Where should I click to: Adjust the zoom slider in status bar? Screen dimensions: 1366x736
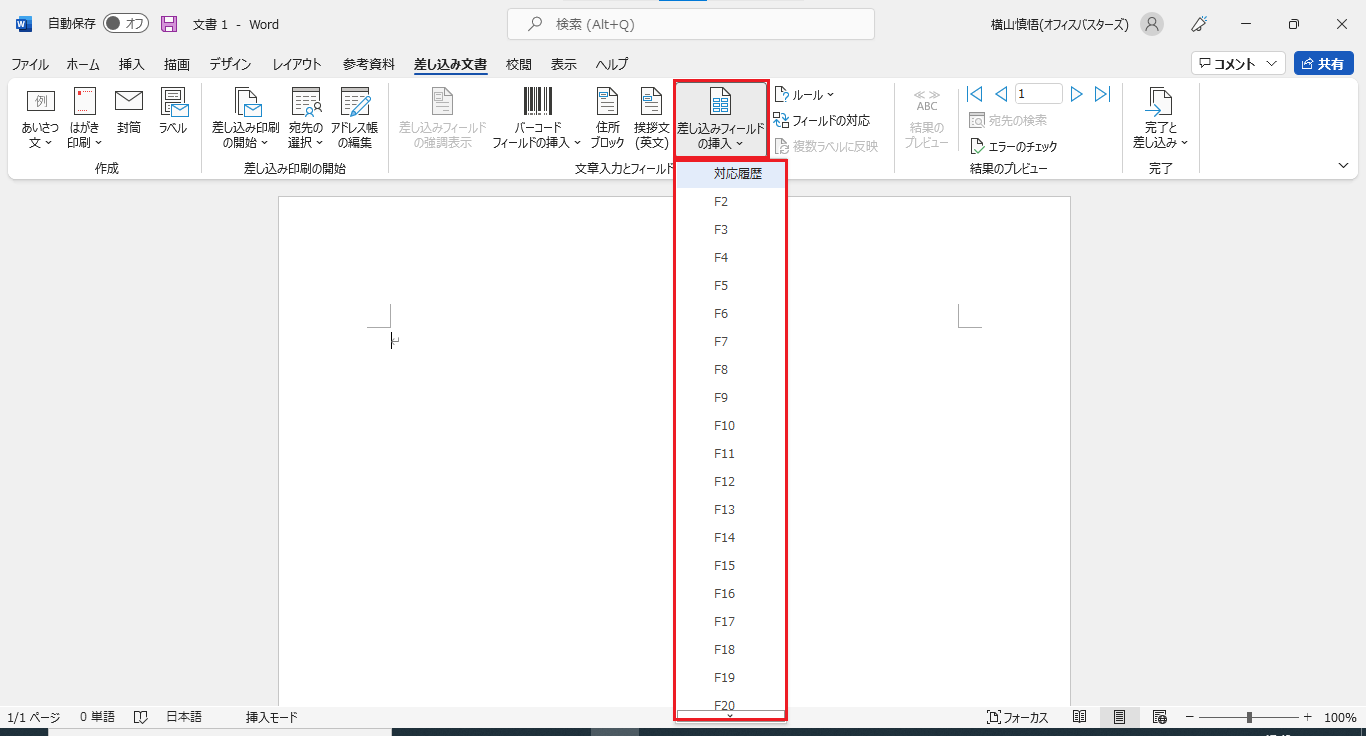(x=1249, y=717)
